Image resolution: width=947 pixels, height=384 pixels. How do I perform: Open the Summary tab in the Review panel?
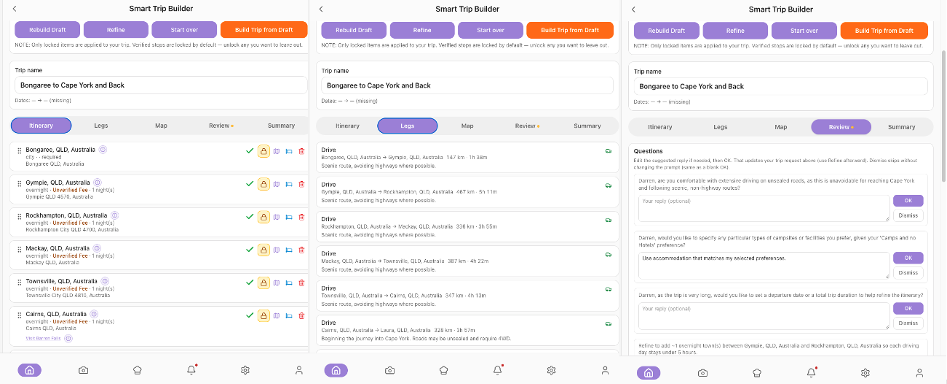click(902, 127)
